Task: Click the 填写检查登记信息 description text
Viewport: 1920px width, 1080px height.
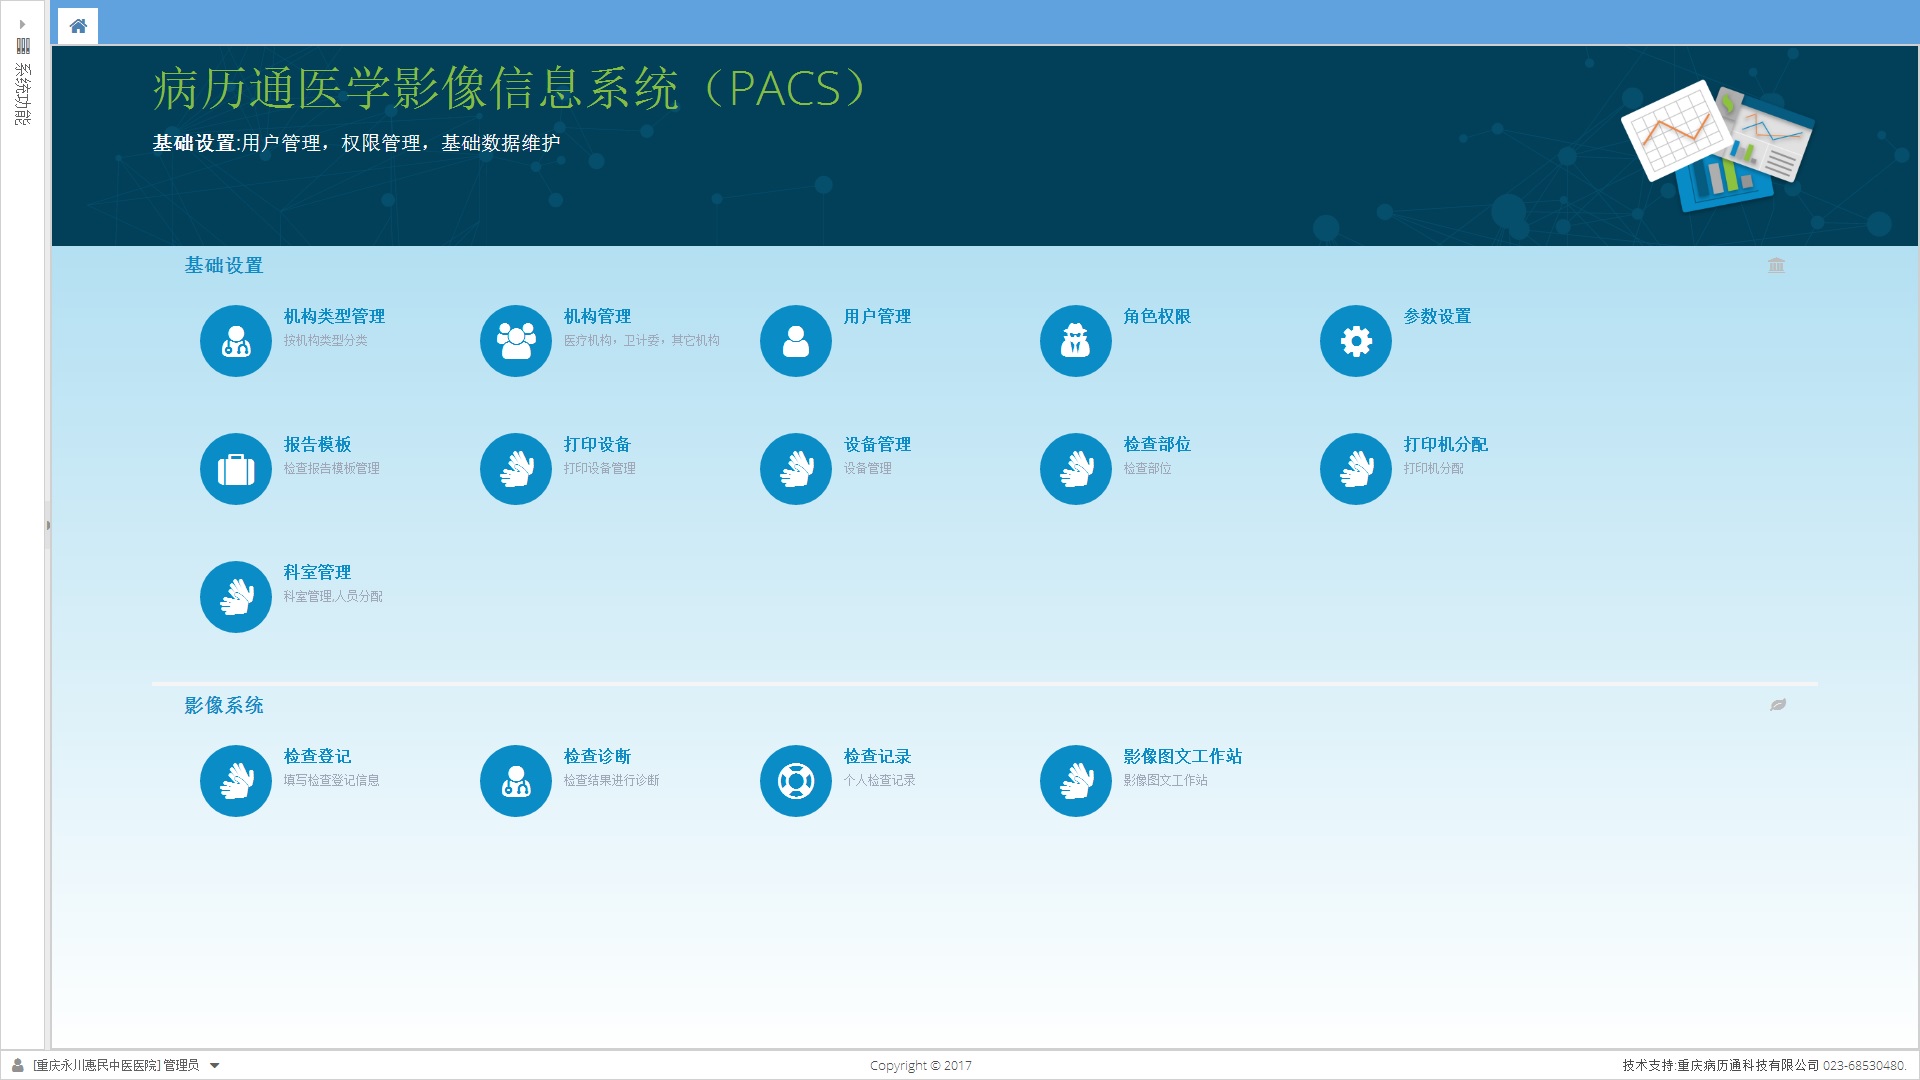Action: pyautogui.click(x=331, y=780)
